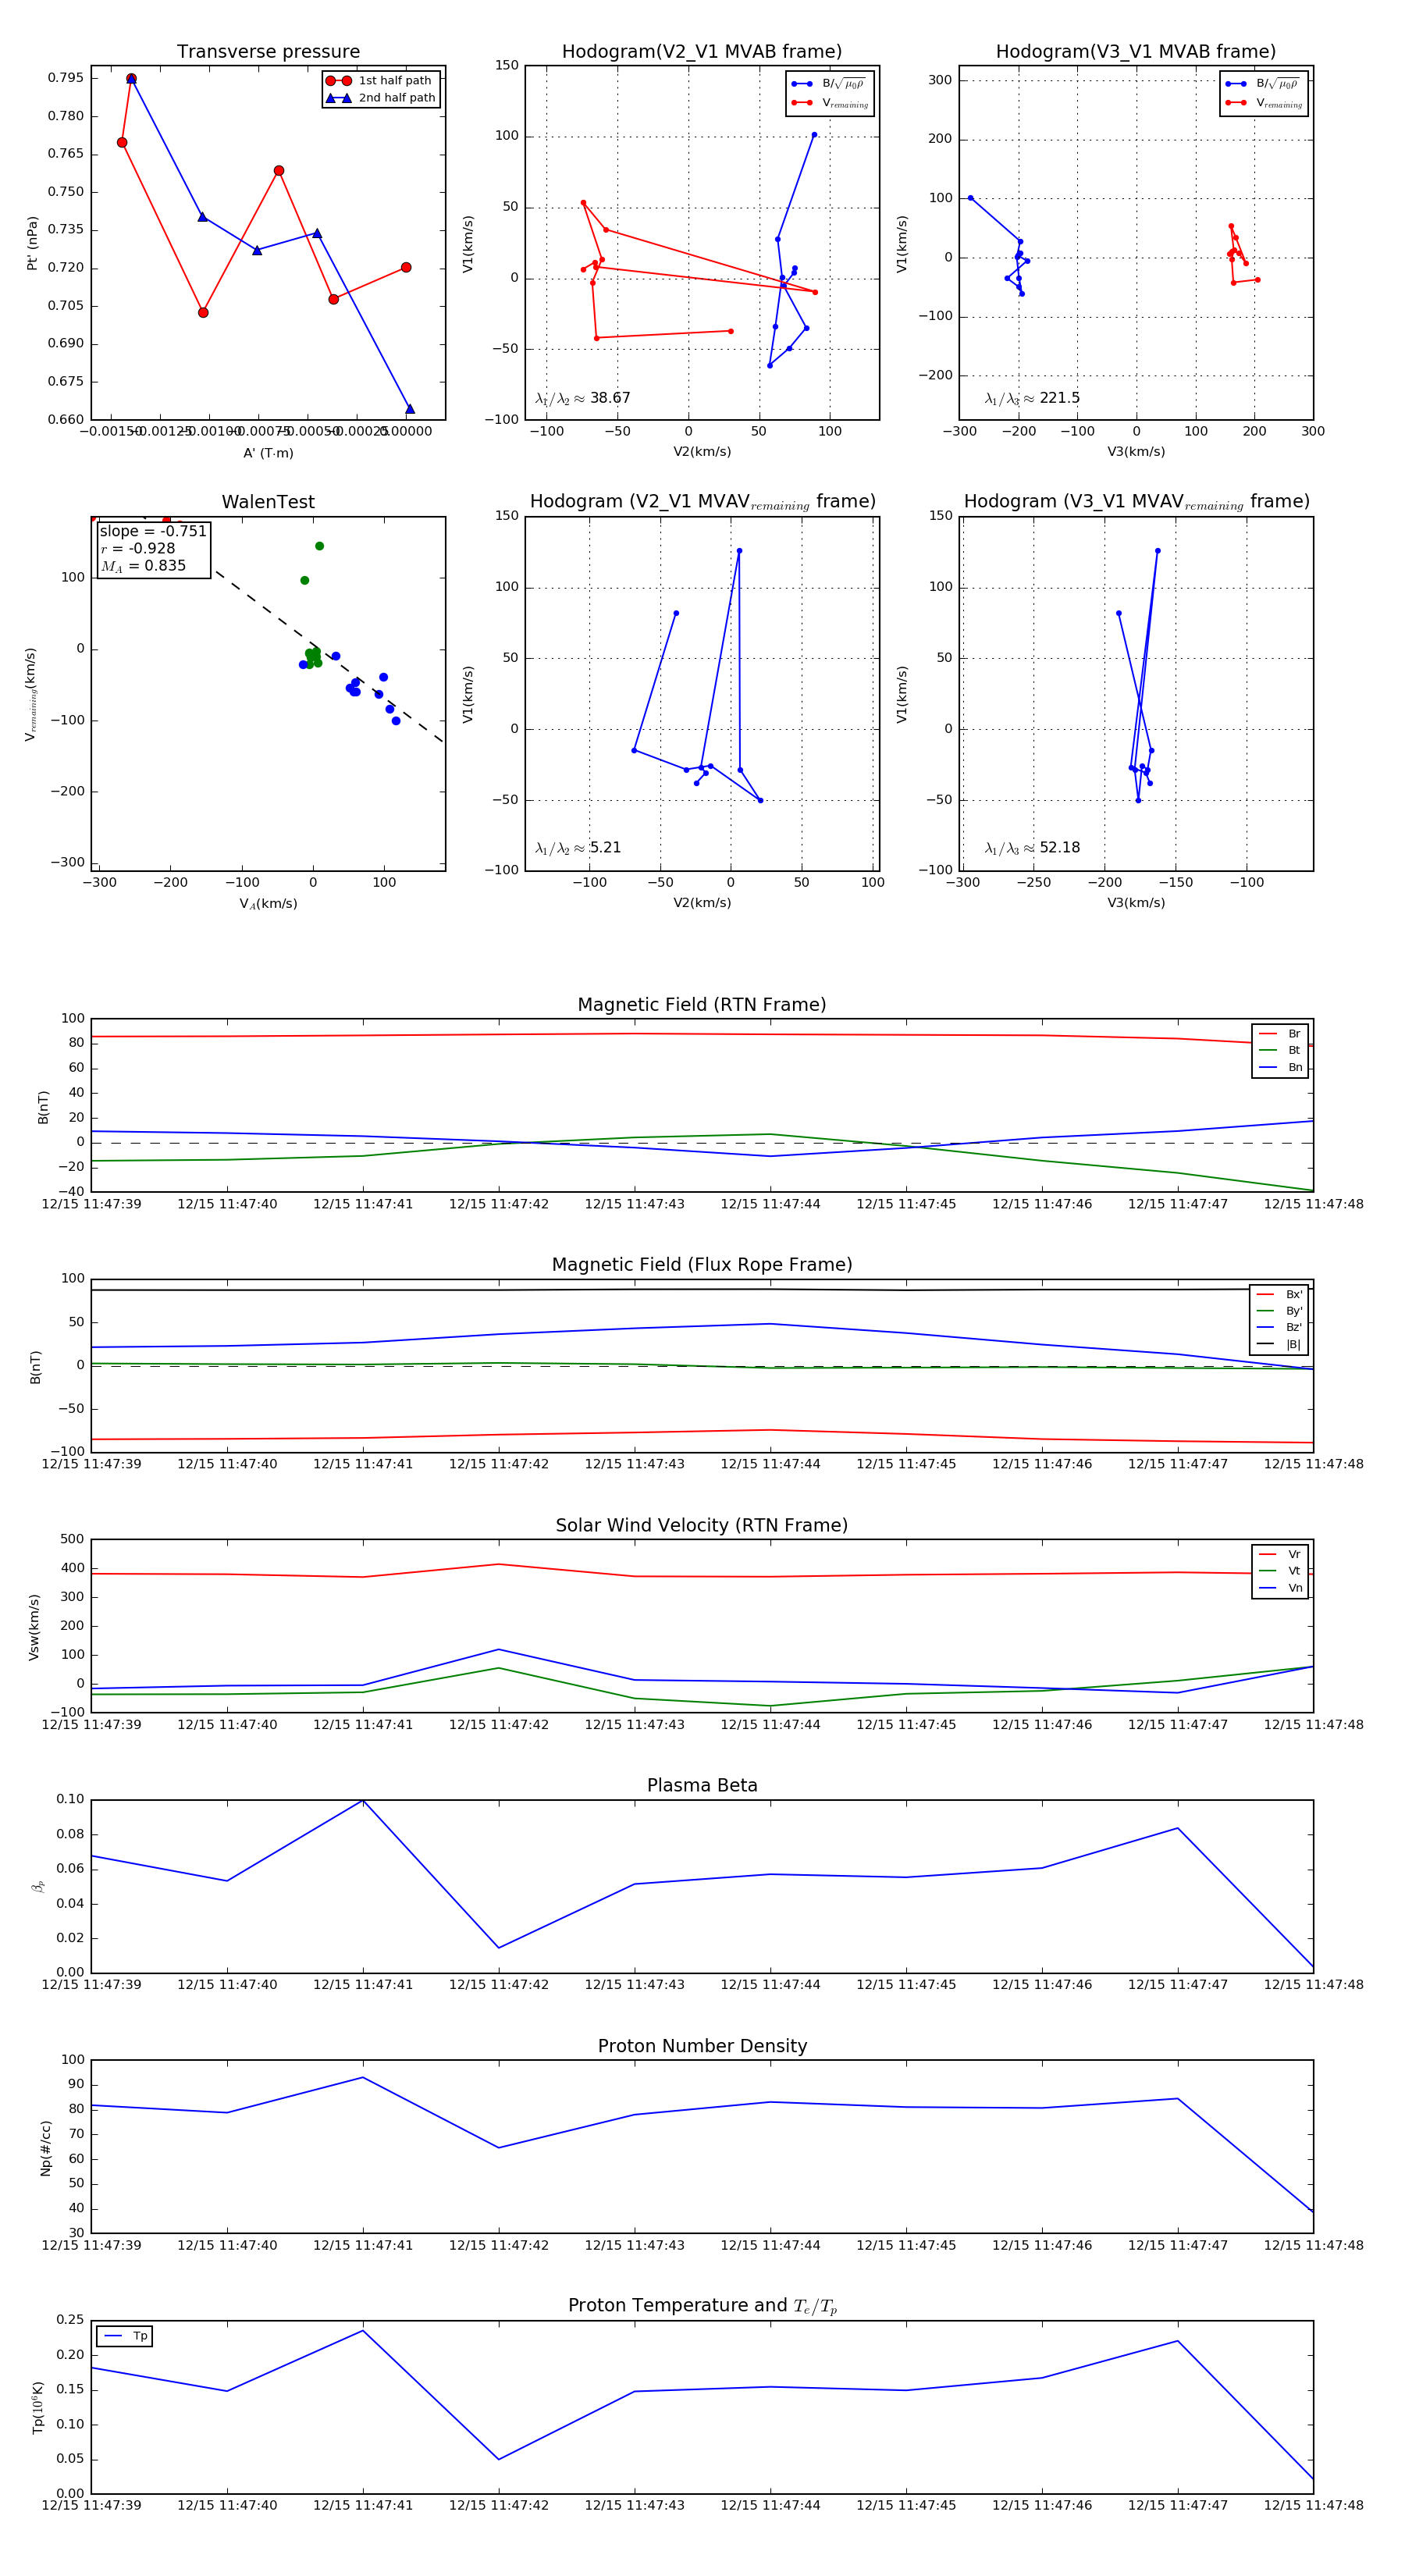Image resolution: width=1405 pixels, height=2576 pixels.
Task: Click the highest red point in Transverse pressure
Action: click(131, 79)
